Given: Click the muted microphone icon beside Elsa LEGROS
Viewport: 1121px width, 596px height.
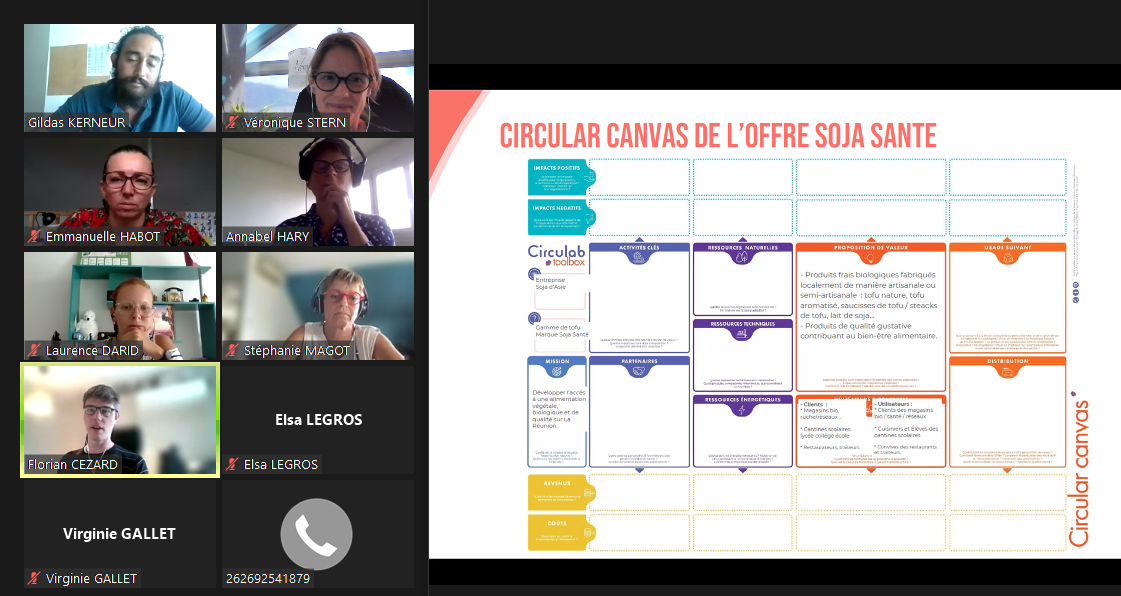Looking at the screenshot, I should 231,464.
